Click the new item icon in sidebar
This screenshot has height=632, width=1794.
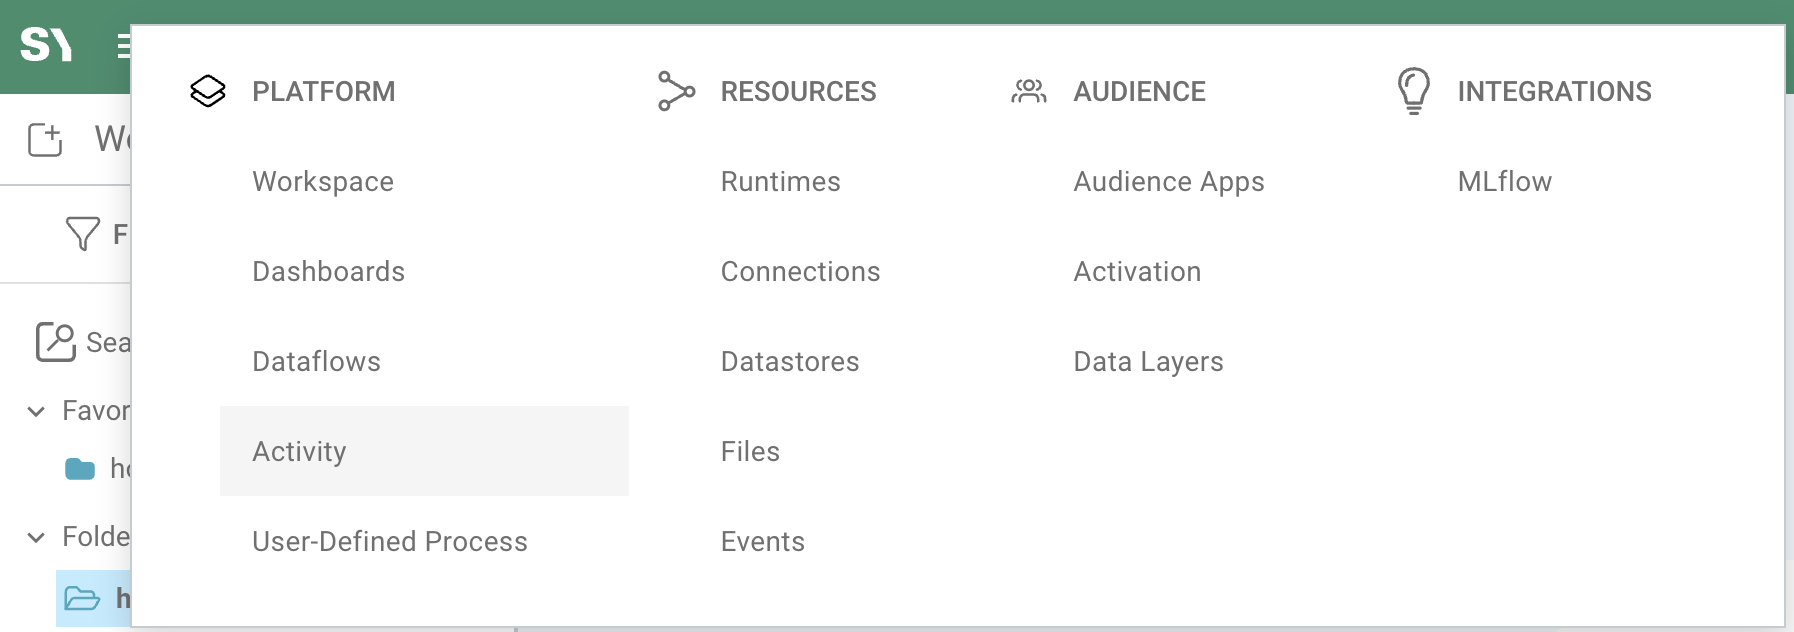click(45, 139)
